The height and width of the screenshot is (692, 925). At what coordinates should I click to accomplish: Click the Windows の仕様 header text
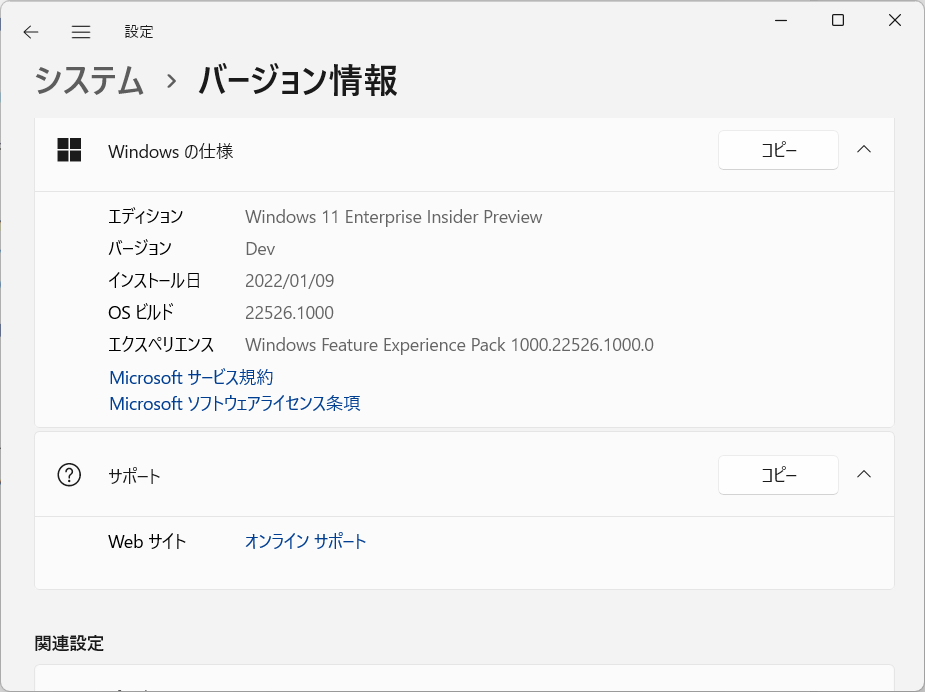[x=171, y=152]
